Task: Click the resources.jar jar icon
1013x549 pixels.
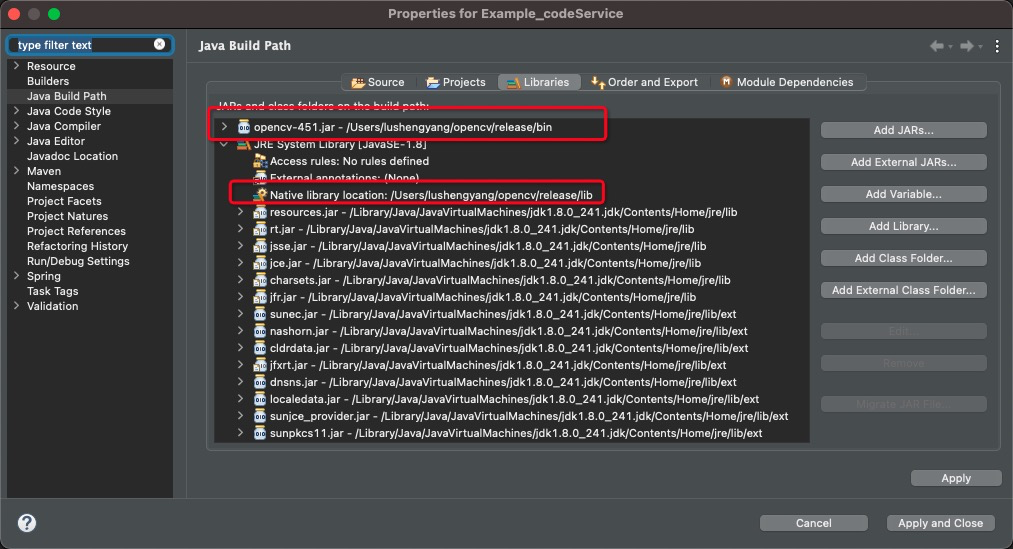Action: click(x=260, y=212)
